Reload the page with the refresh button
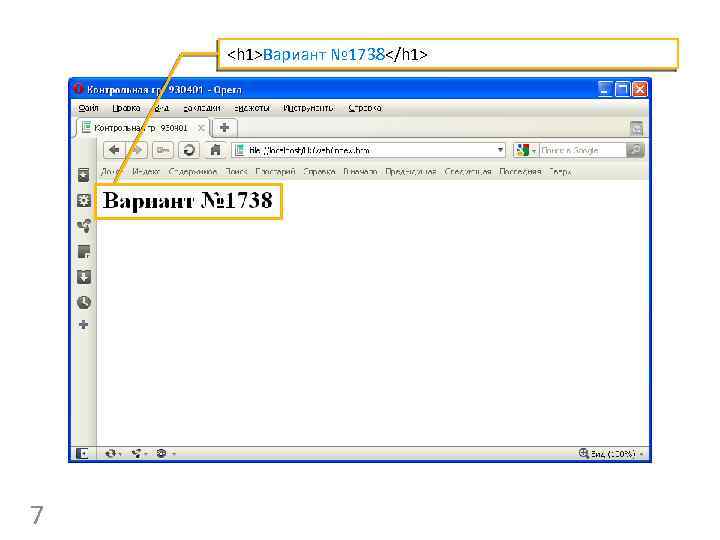The width and height of the screenshot is (720, 540). click(189, 150)
